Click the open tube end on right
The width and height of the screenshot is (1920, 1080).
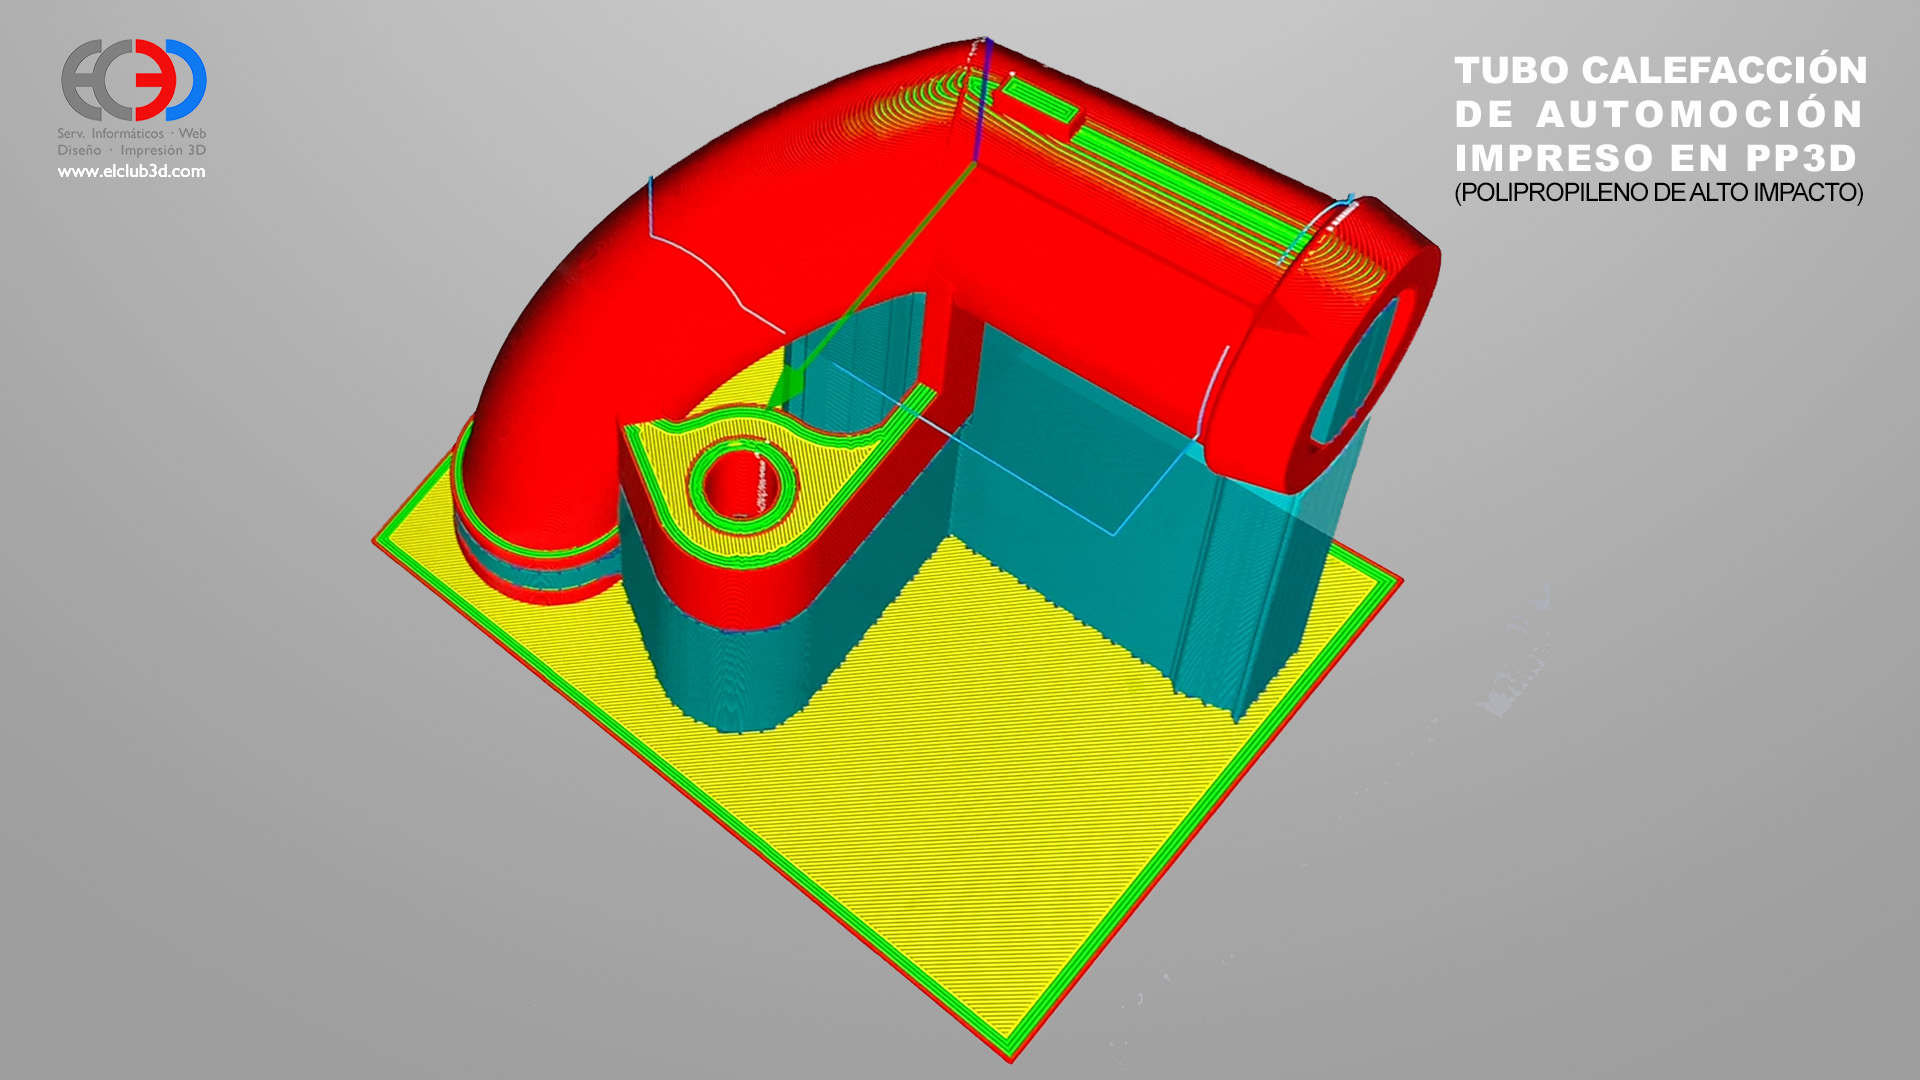click(1358, 372)
